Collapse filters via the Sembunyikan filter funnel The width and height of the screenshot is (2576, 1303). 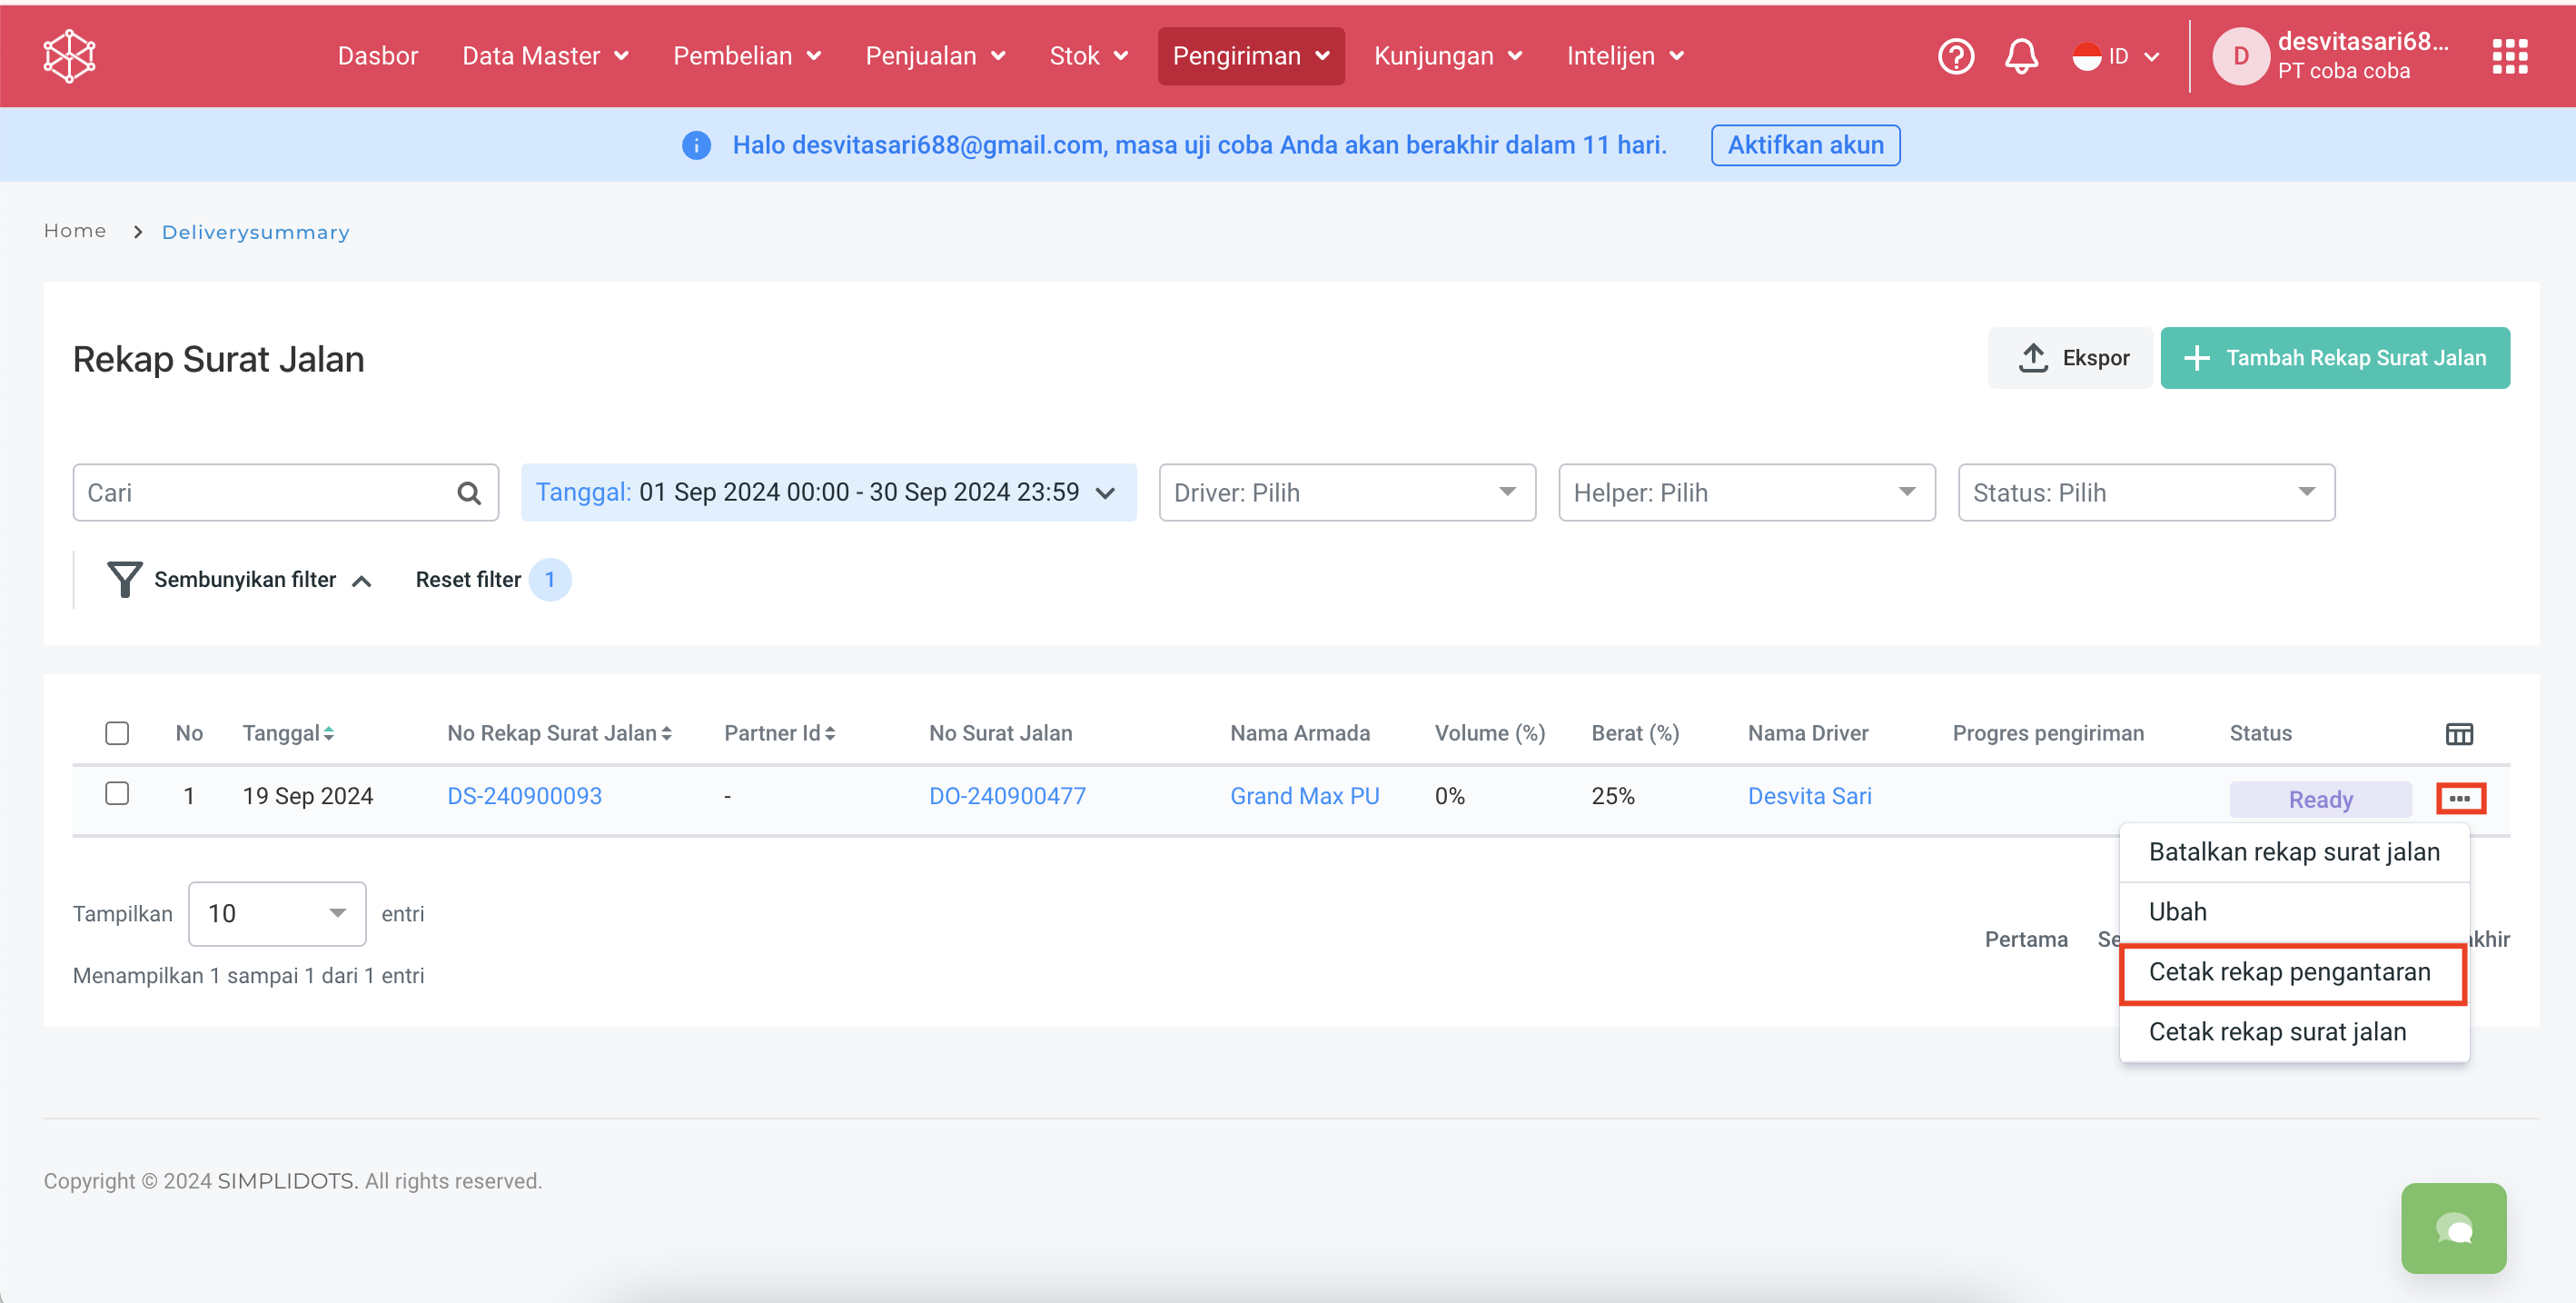pyautogui.click(x=125, y=580)
